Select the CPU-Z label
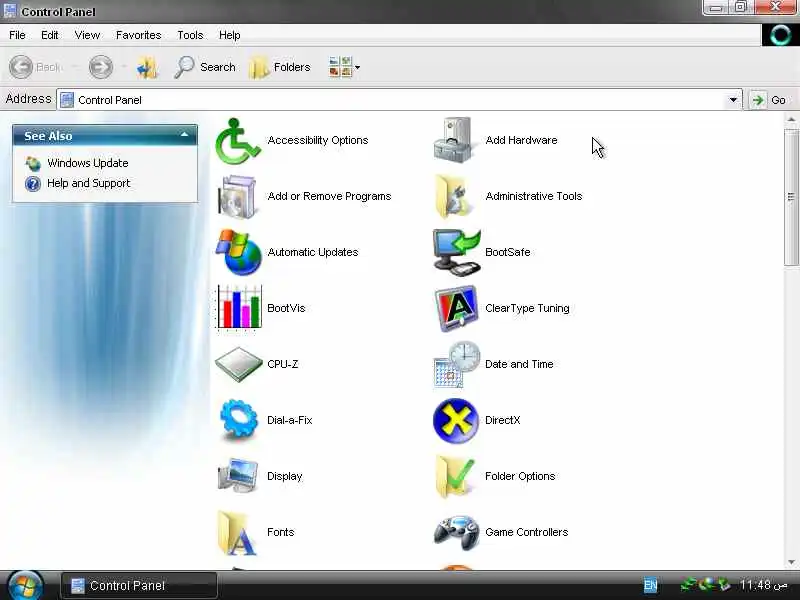The image size is (800, 600). 283,364
